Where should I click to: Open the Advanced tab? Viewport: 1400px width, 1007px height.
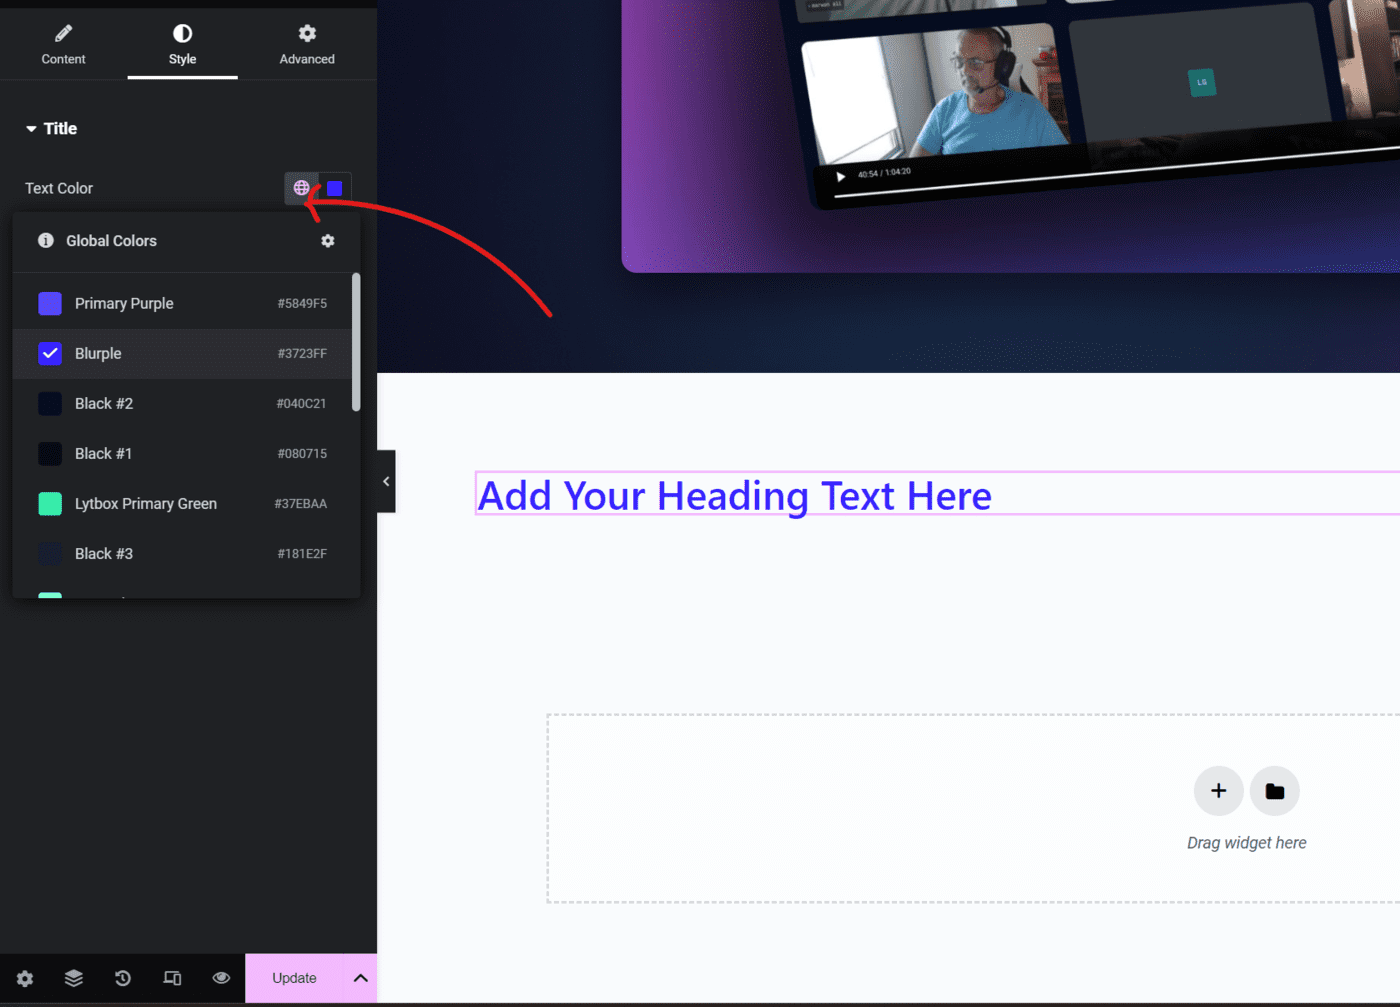307,45
